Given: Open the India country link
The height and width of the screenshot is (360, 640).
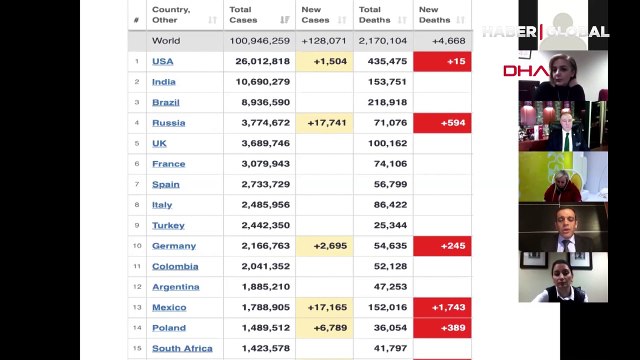Looking at the screenshot, I should click(164, 82).
